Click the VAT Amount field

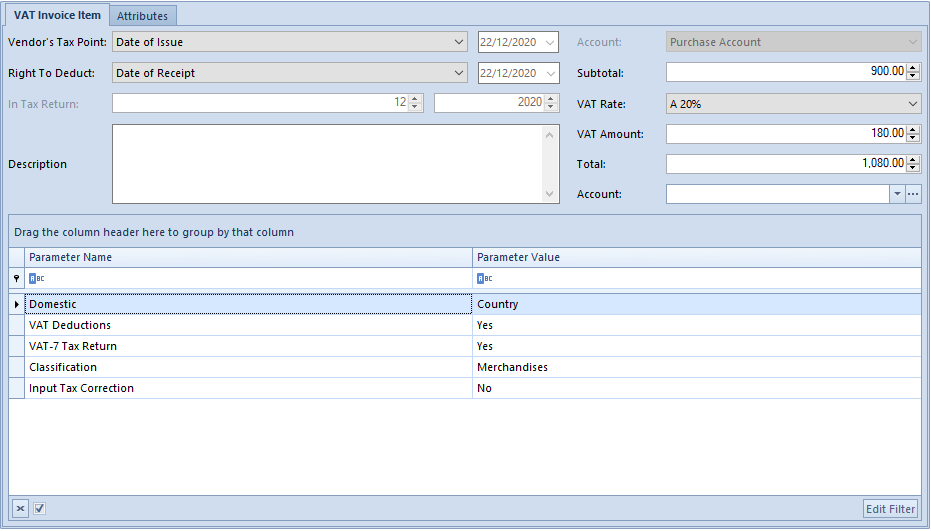click(x=786, y=134)
